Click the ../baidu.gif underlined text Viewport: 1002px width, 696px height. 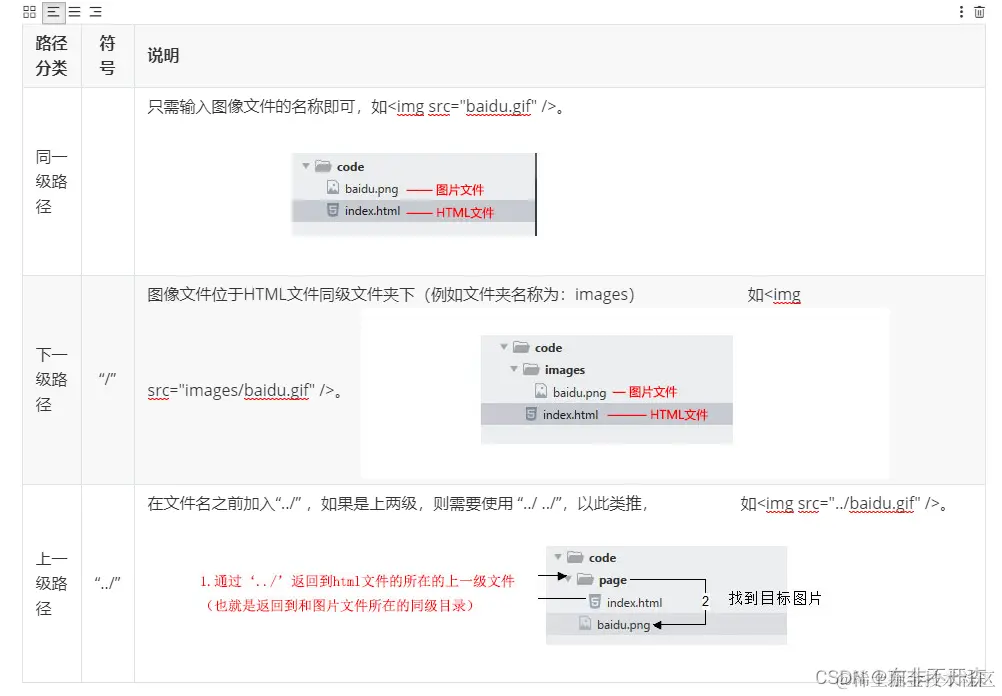[x=880, y=503]
